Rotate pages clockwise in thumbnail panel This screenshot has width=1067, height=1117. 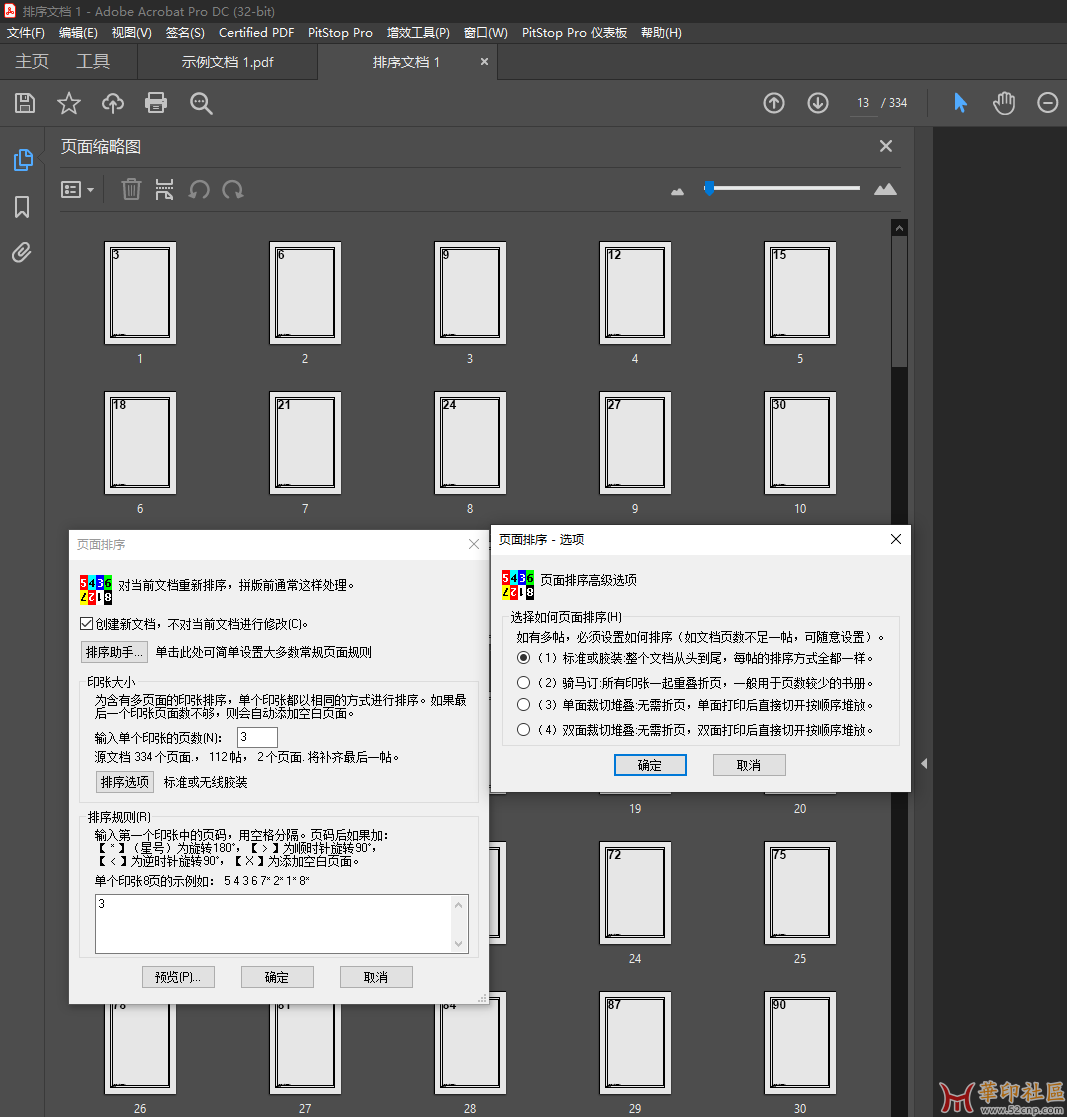coord(233,189)
